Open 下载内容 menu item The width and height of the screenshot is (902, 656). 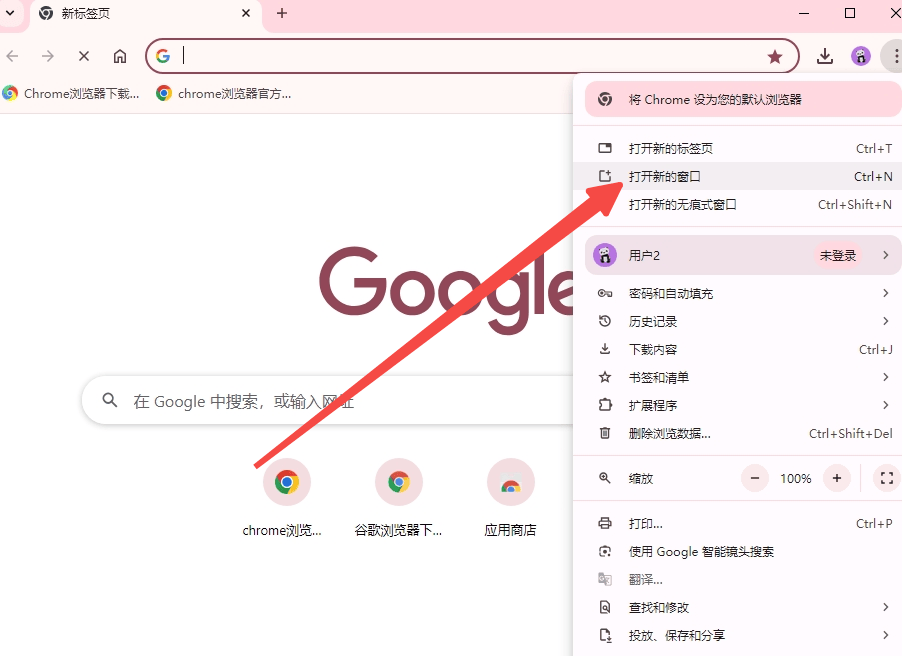[x=737, y=349]
